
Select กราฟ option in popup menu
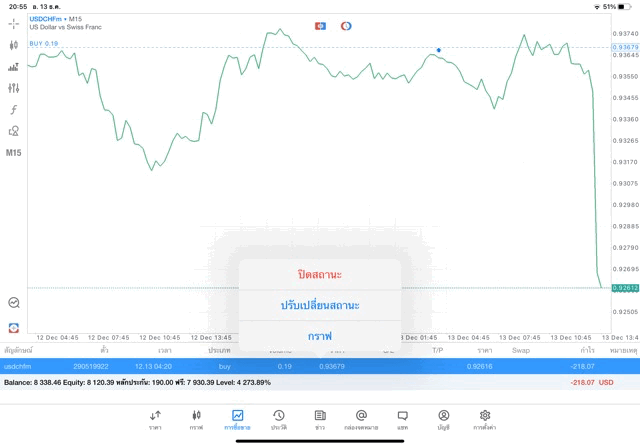pyautogui.click(x=320, y=336)
